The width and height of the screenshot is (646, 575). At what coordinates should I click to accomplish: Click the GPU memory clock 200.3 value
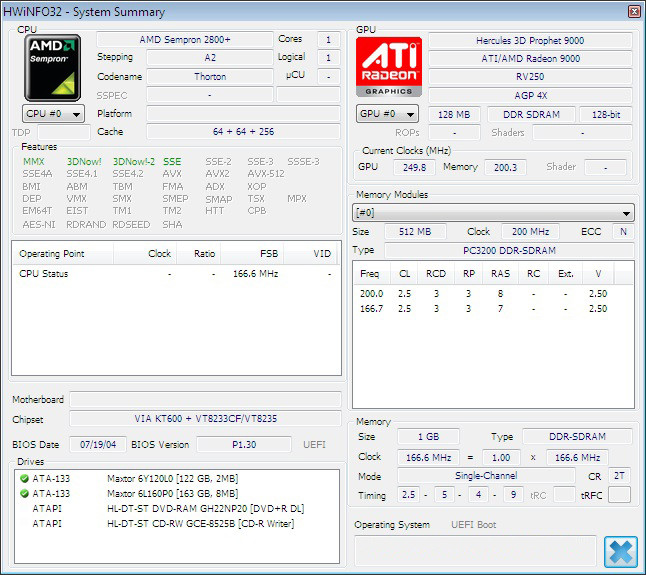point(505,167)
